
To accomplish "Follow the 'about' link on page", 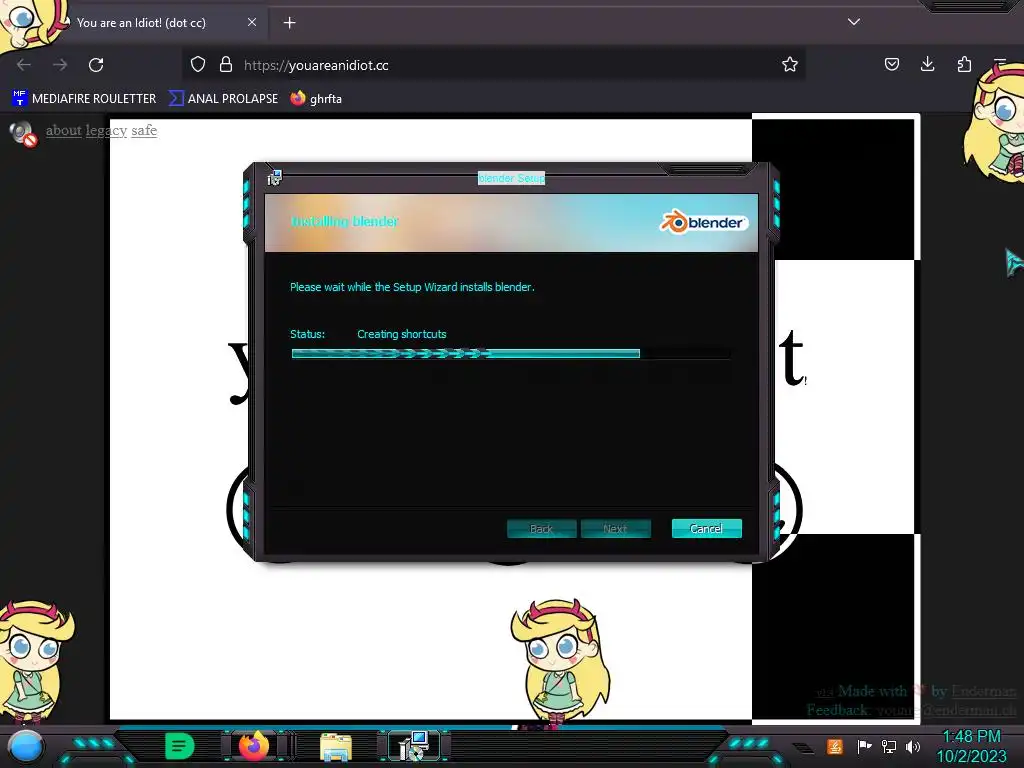I will coord(63,130).
